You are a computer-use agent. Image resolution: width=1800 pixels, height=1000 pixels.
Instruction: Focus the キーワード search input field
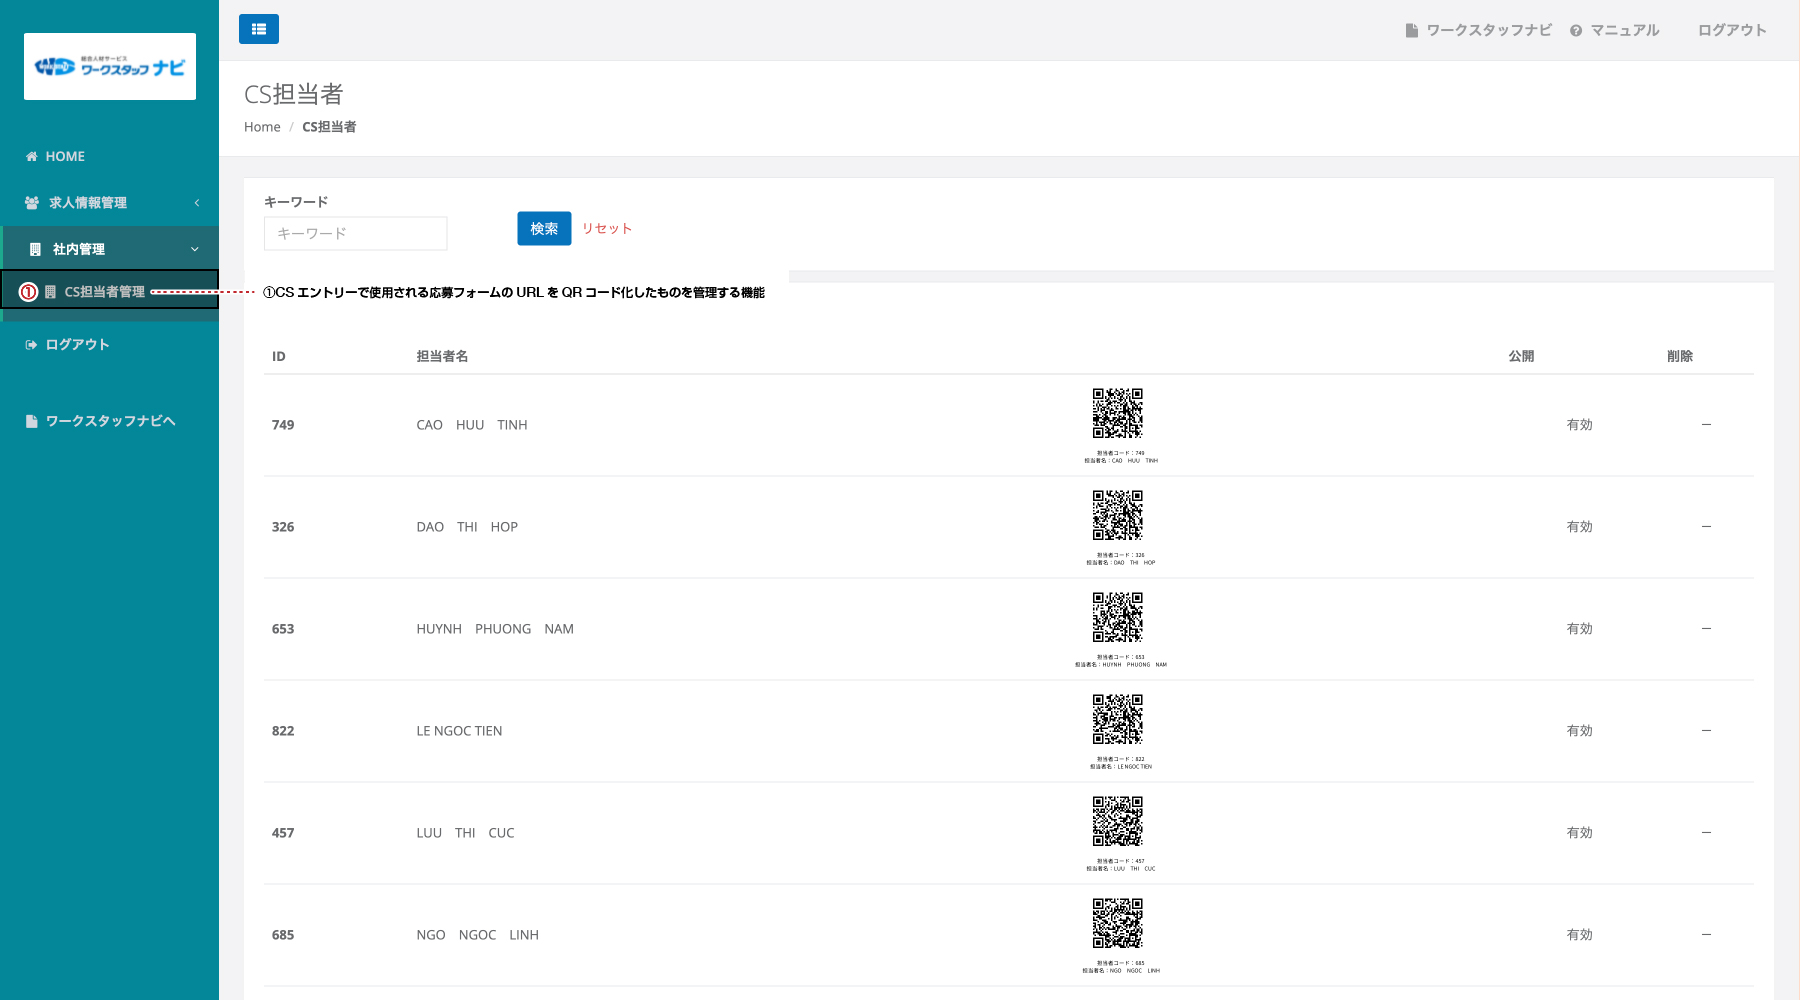[x=355, y=233]
